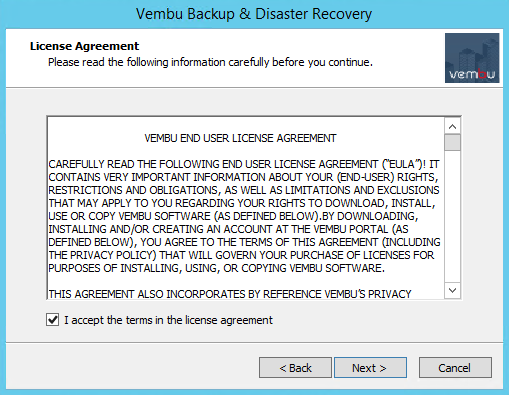Click the 'License Agreement' heading

click(84, 46)
